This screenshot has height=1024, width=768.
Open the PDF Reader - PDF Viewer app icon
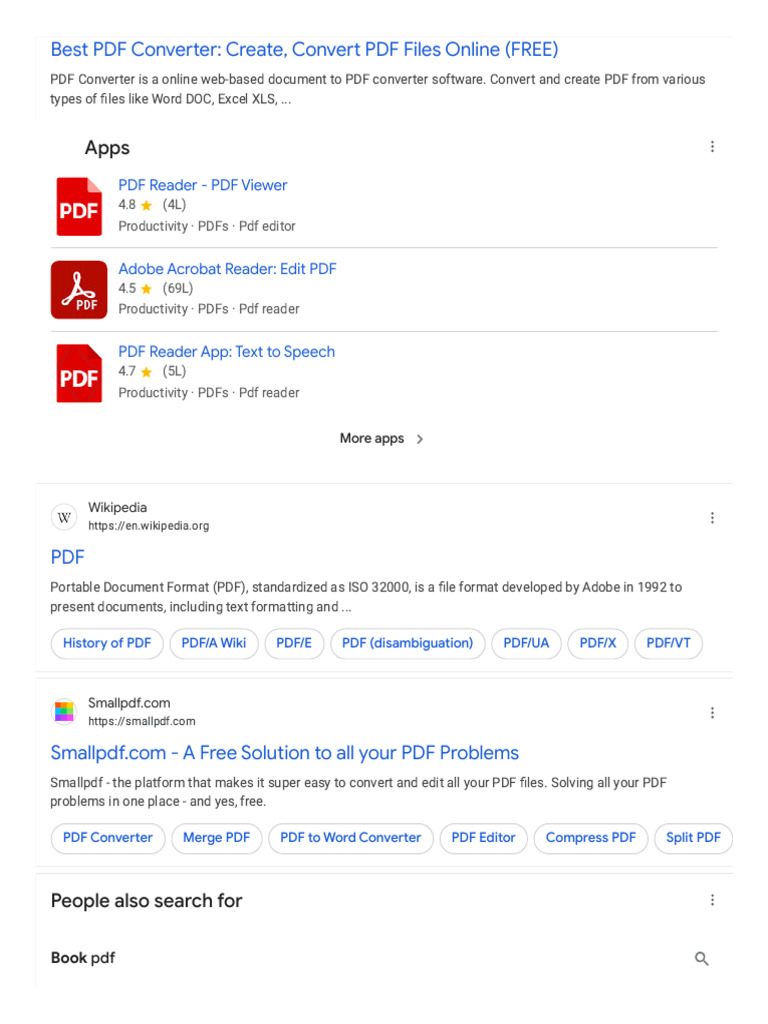(x=78, y=206)
